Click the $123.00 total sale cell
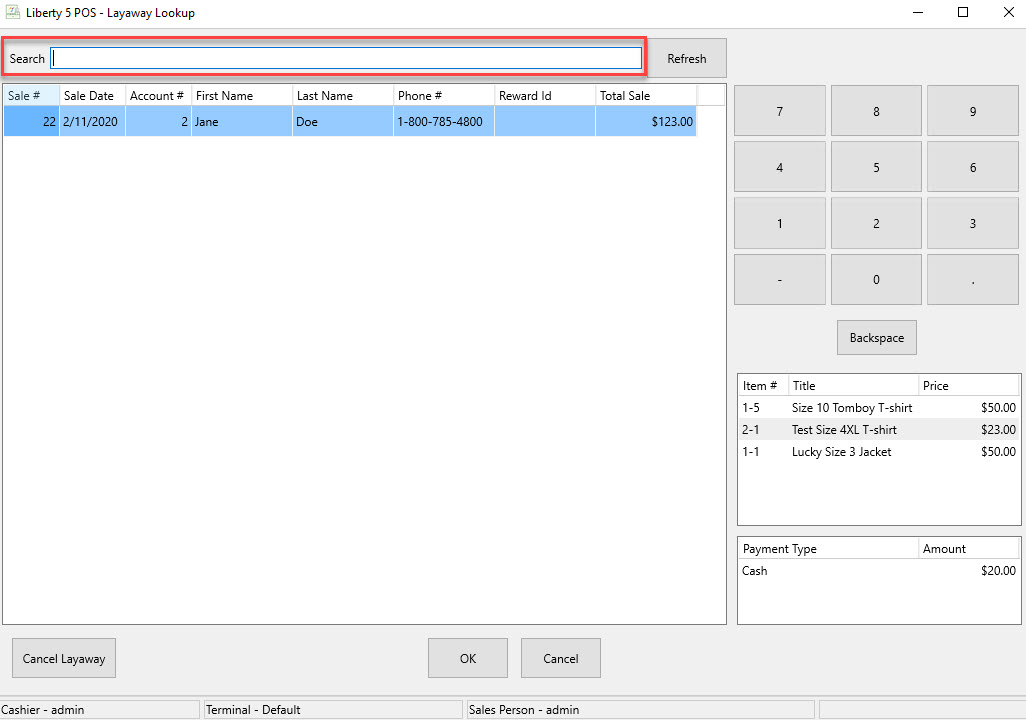 point(646,122)
